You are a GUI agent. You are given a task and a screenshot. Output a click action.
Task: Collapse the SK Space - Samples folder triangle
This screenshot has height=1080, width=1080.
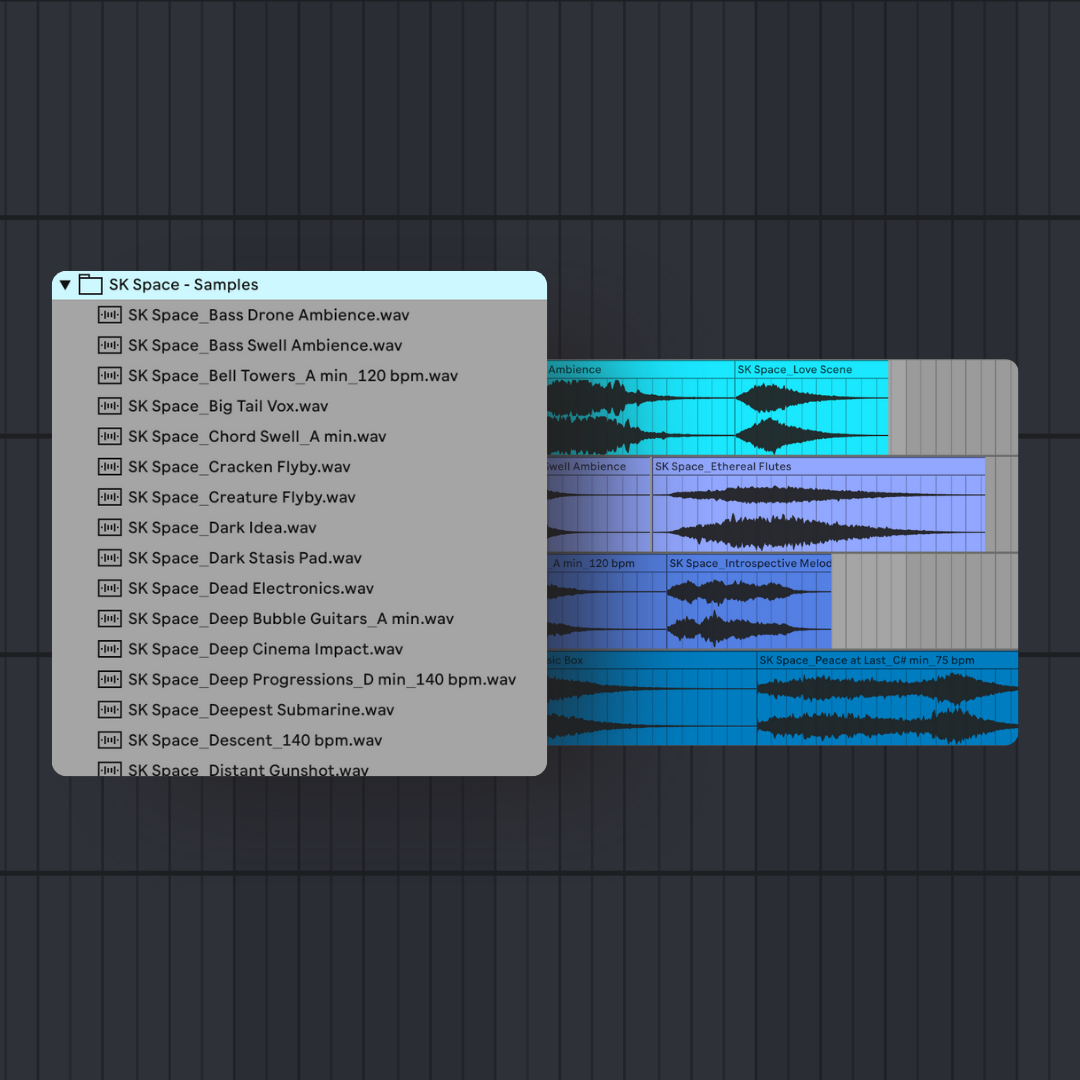pos(65,285)
